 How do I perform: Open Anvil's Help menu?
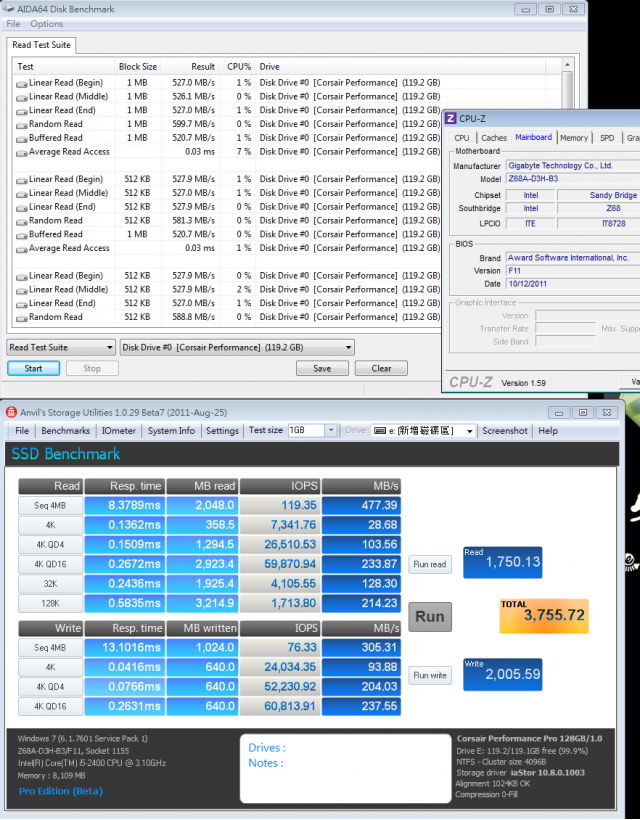pos(548,431)
